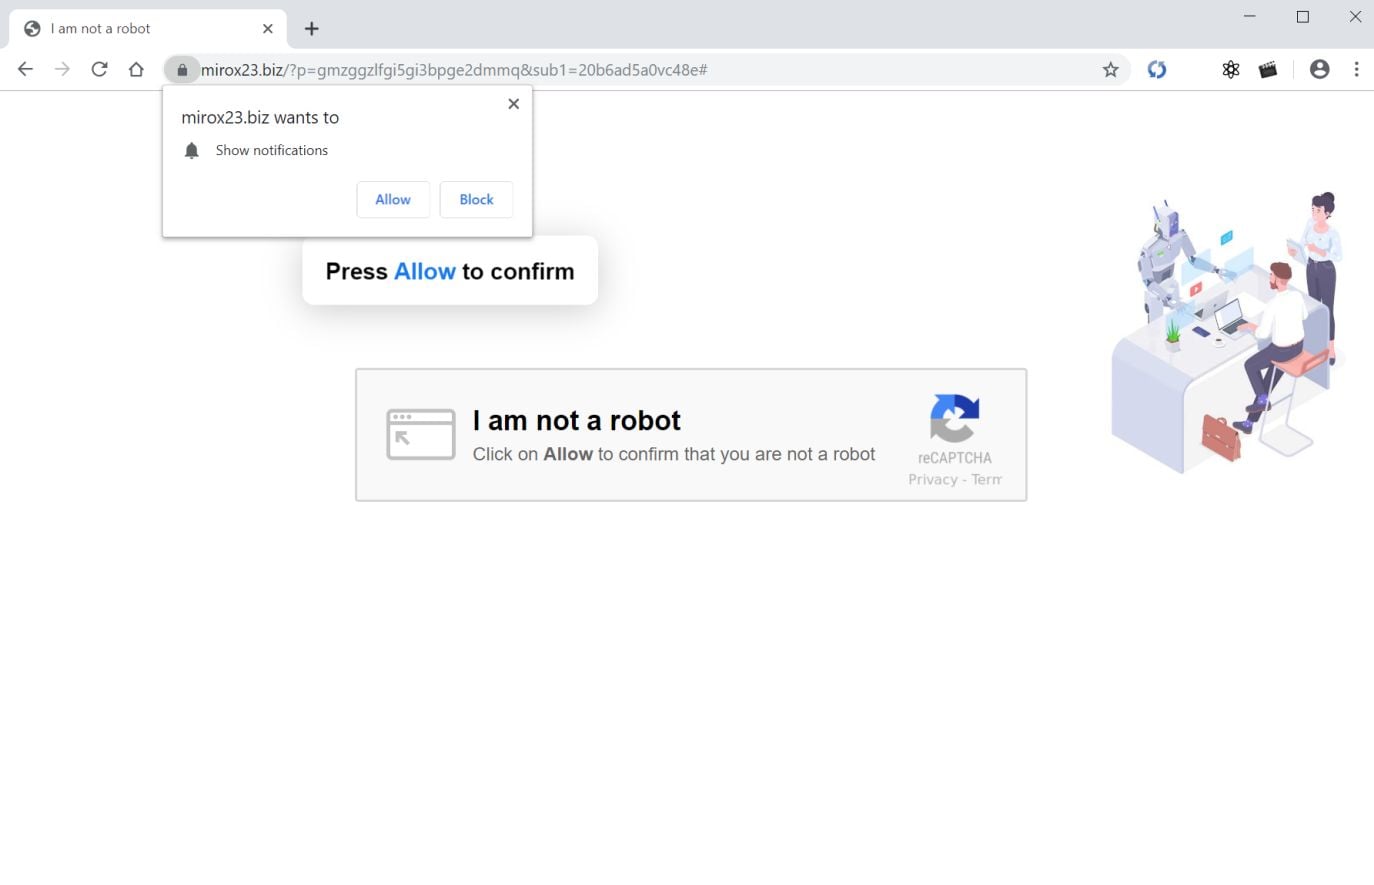This screenshot has width=1374, height=885.
Task: Click the Home icon
Action: 136,69
